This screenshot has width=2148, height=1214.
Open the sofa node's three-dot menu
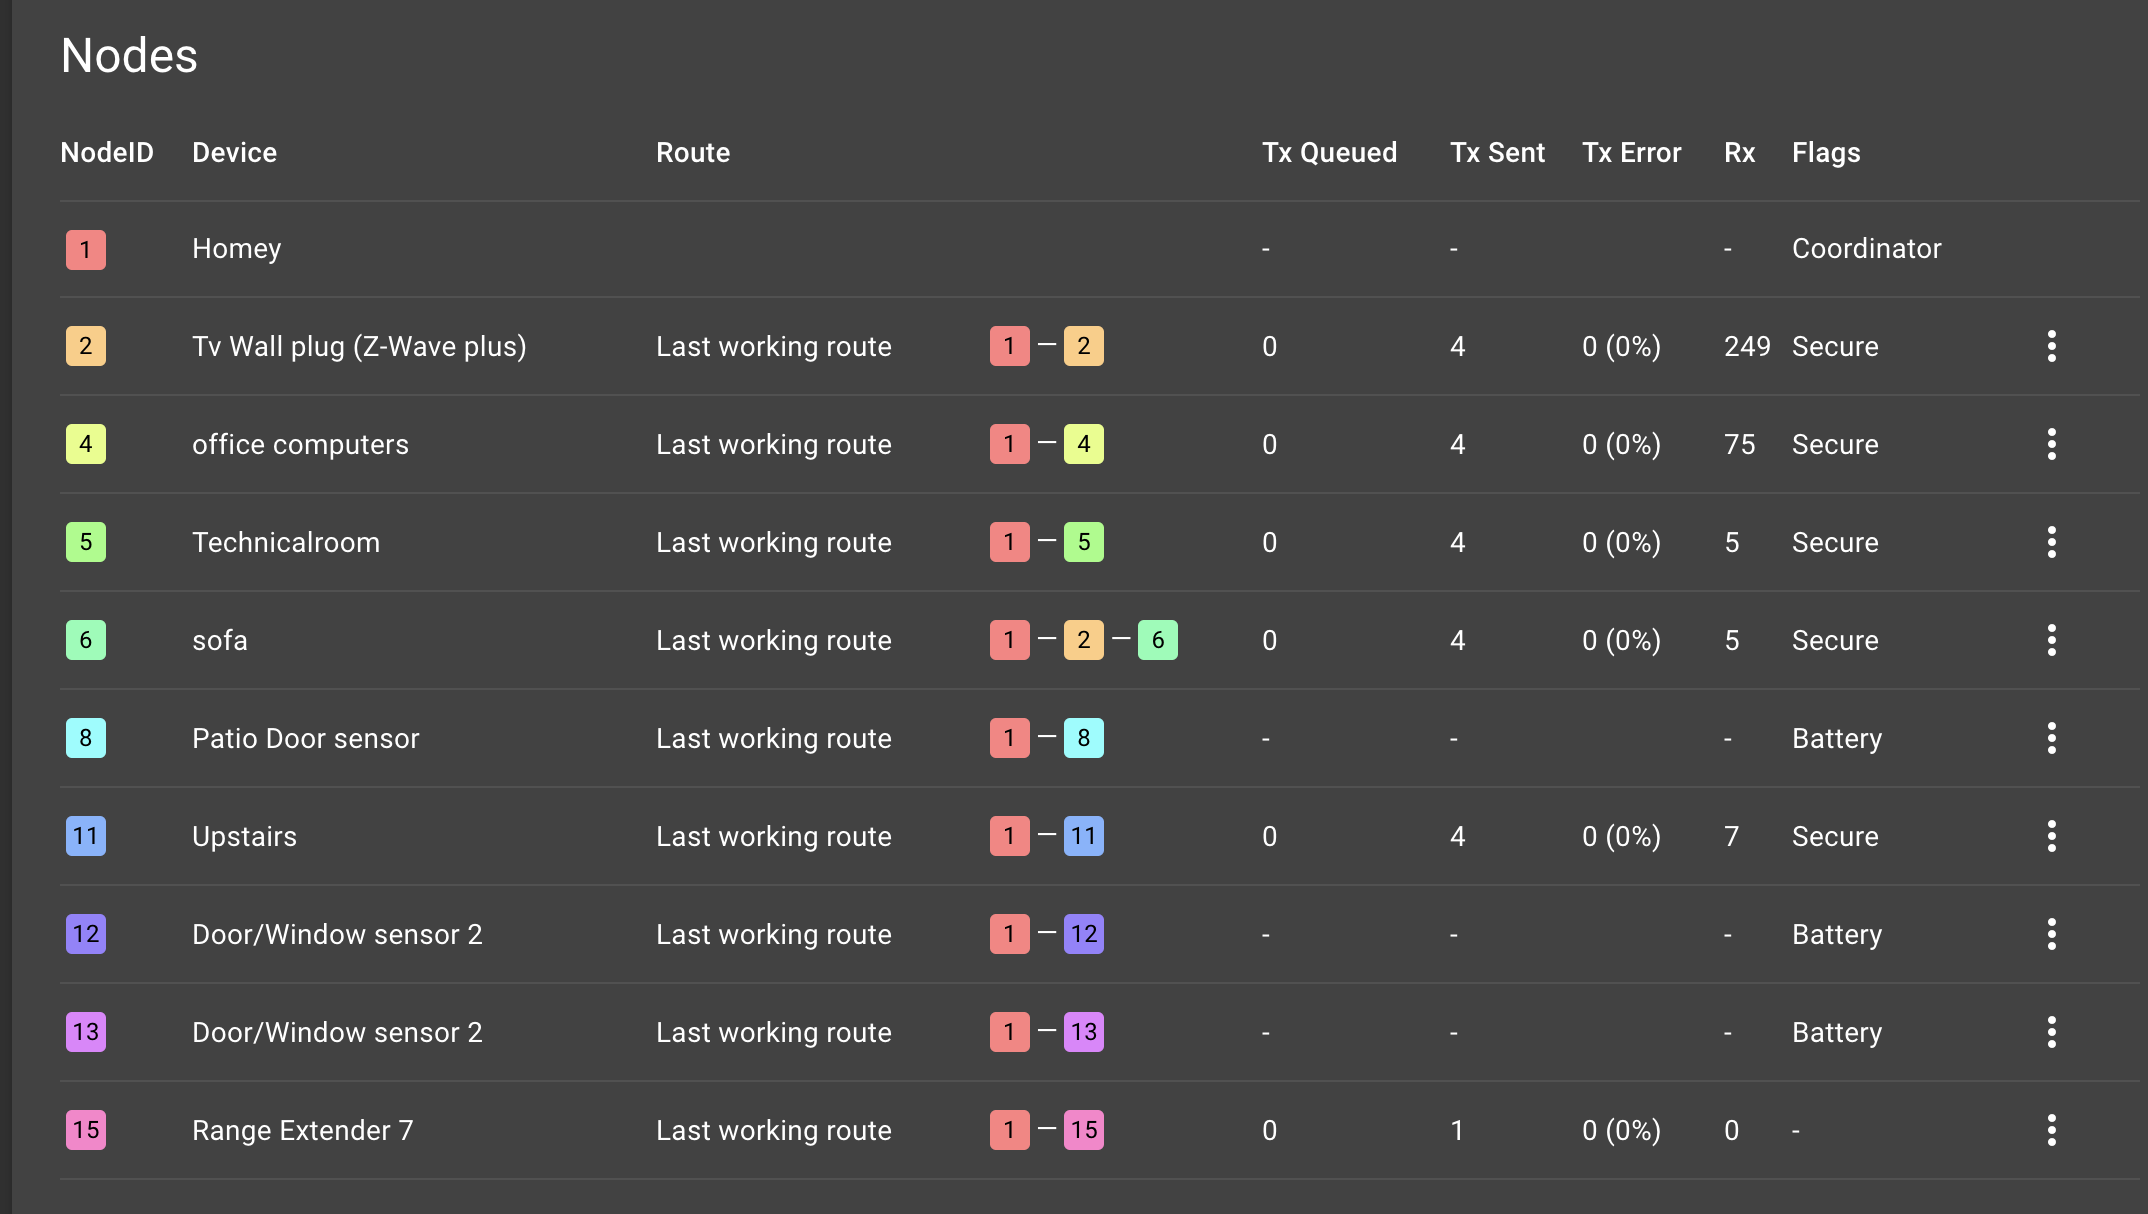tap(2051, 640)
